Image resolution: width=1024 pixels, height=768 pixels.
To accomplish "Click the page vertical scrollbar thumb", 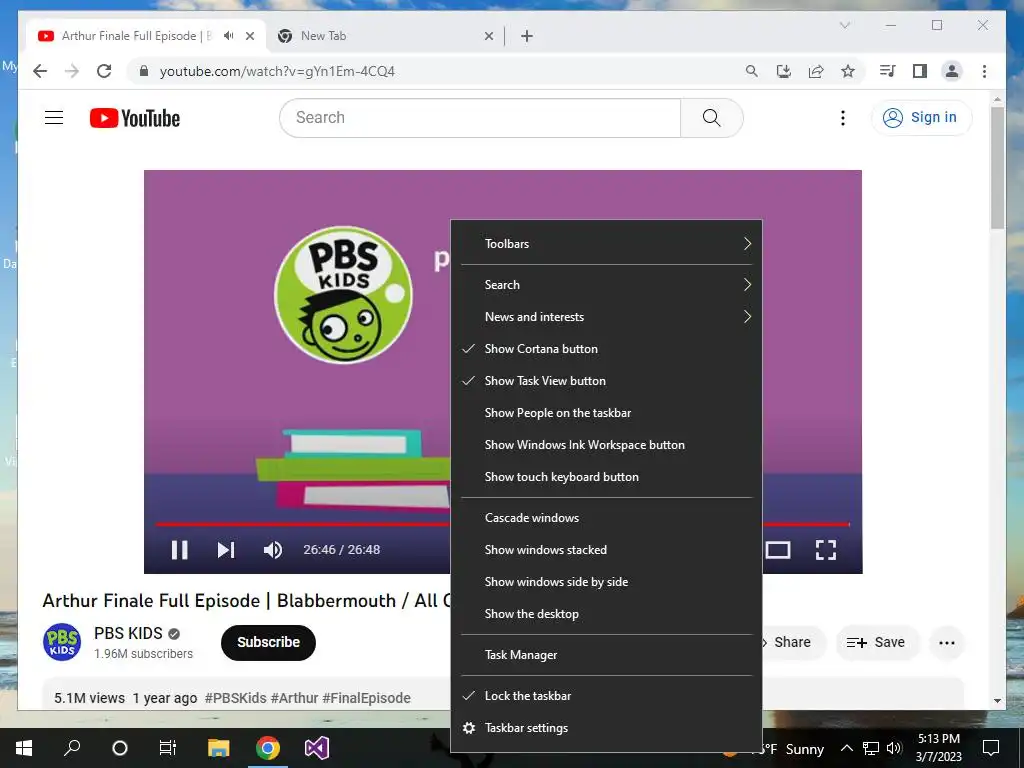I will coord(997,167).
